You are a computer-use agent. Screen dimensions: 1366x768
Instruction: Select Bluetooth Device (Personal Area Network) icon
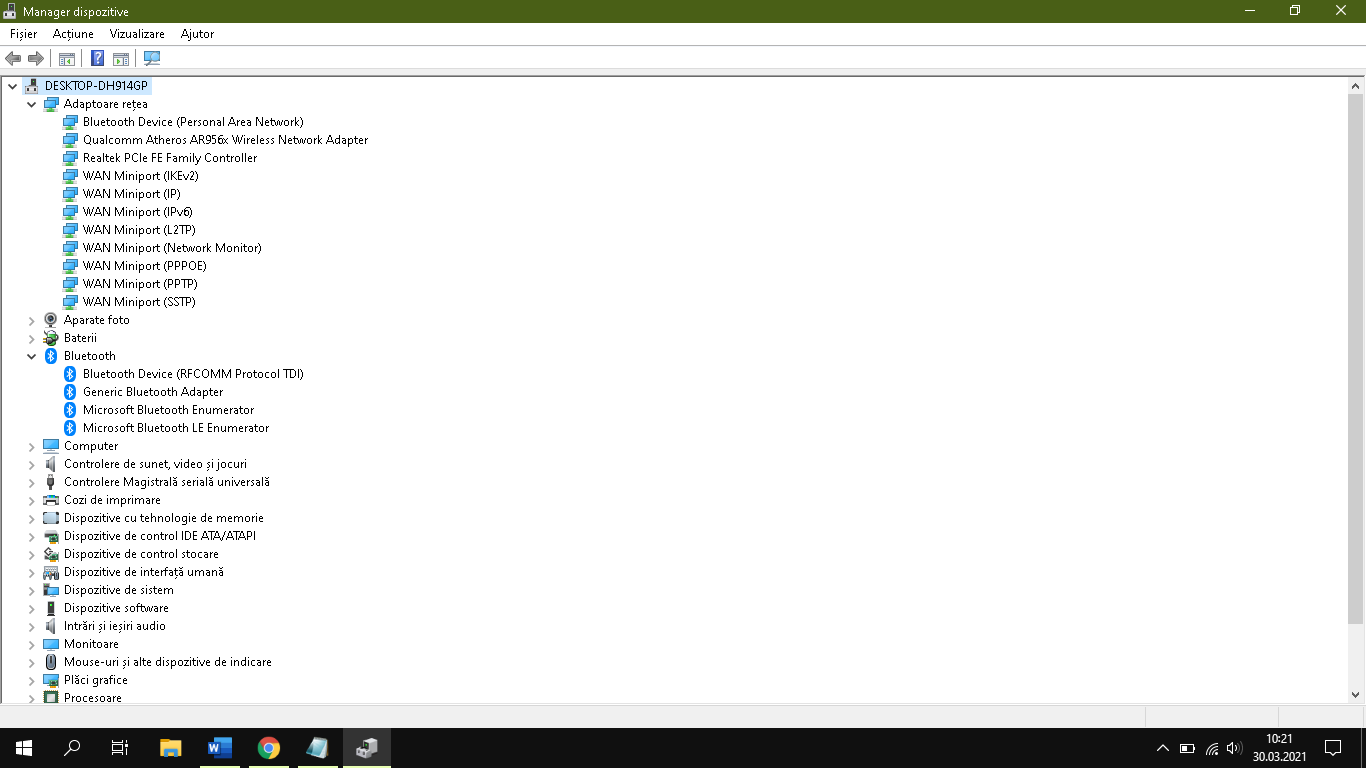click(x=70, y=122)
